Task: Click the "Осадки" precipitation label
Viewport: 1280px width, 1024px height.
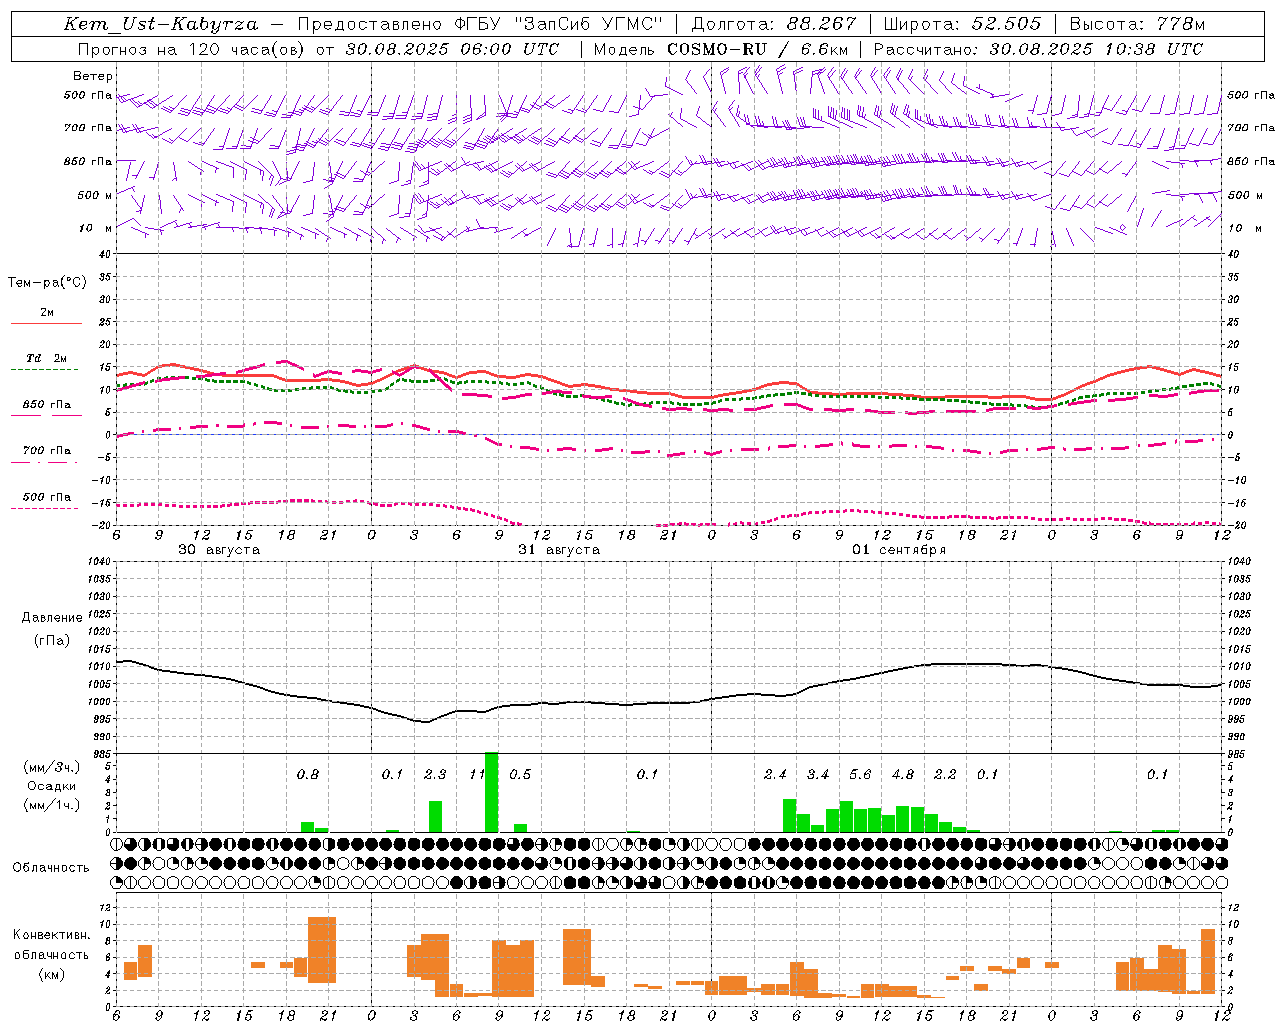Action: pos(52,786)
